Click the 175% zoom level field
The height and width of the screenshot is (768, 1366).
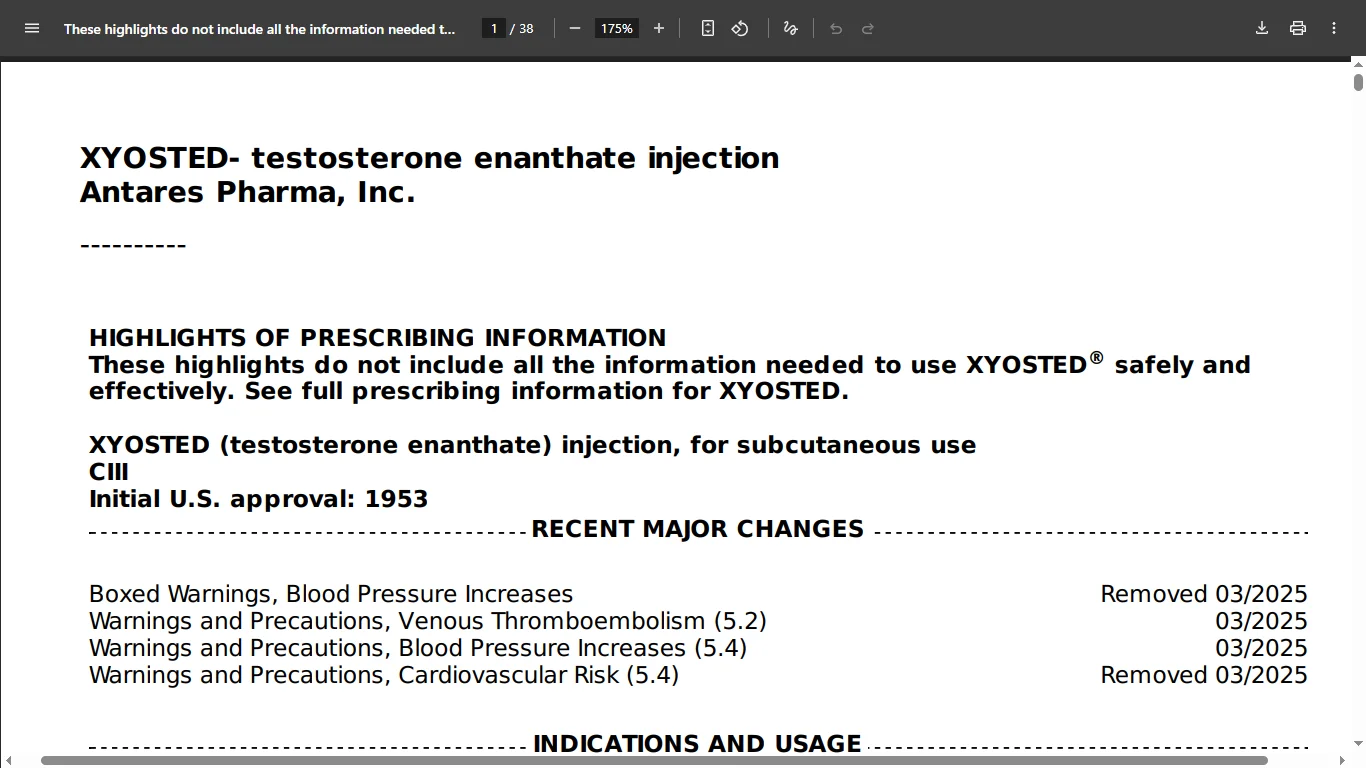[x=617, y=28]
